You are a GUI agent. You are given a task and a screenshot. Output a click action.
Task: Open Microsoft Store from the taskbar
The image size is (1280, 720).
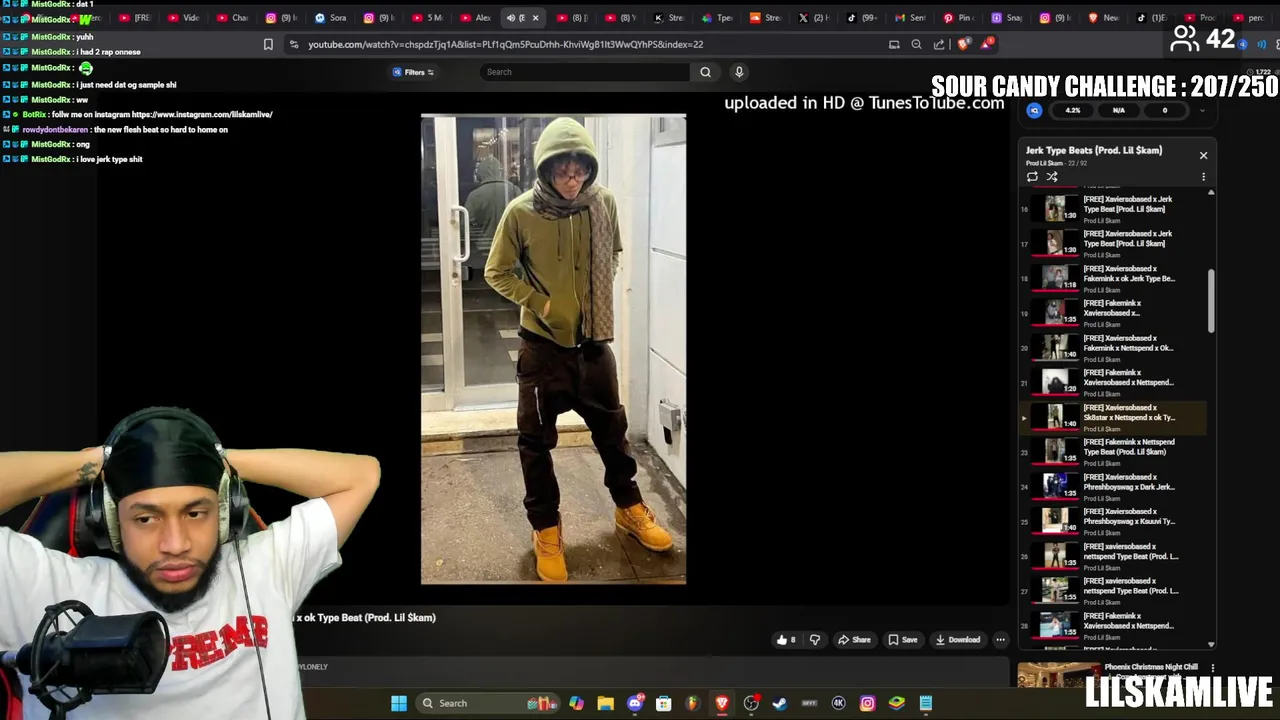click(x=663, y=703)
